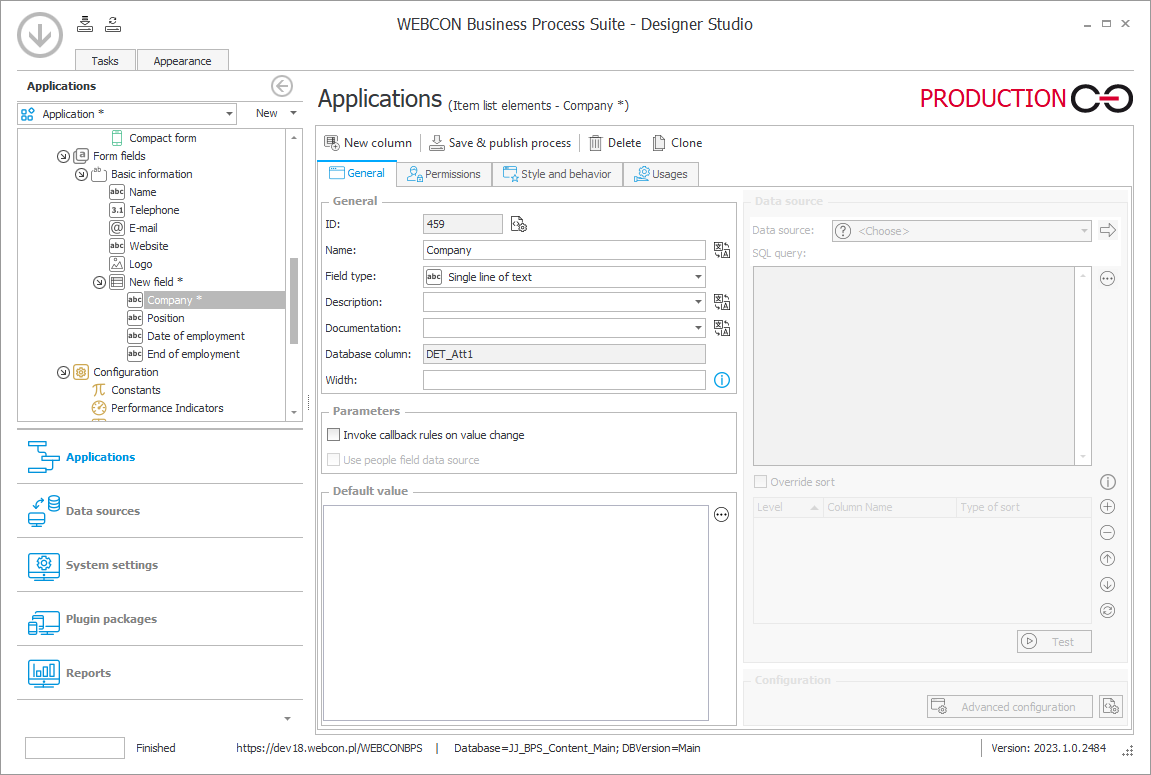Switch to the Tasks tab
1151x775 pixels.
click(x=105, y=61)
